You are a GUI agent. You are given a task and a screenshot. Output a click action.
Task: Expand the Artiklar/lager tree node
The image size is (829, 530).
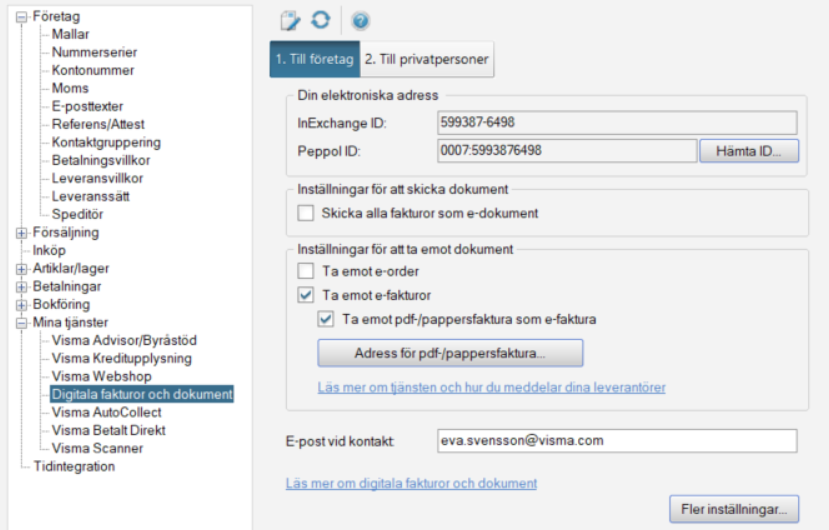(x=21, y=269)
